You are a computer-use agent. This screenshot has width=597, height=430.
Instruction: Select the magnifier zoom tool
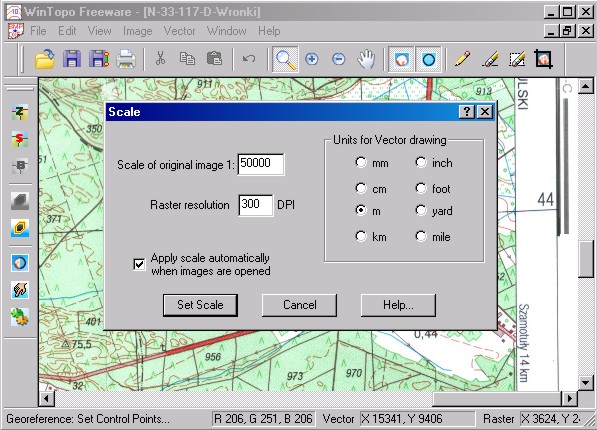285,59
